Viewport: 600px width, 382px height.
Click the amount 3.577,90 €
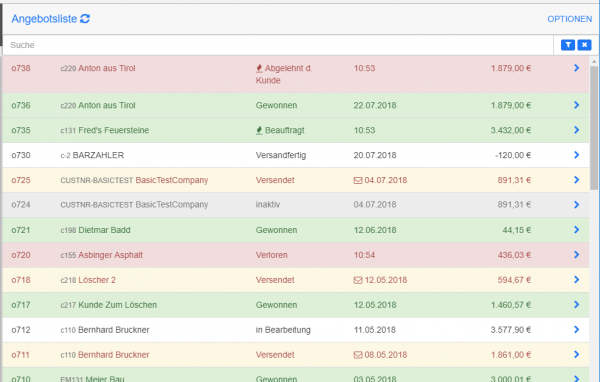point(511,330)
